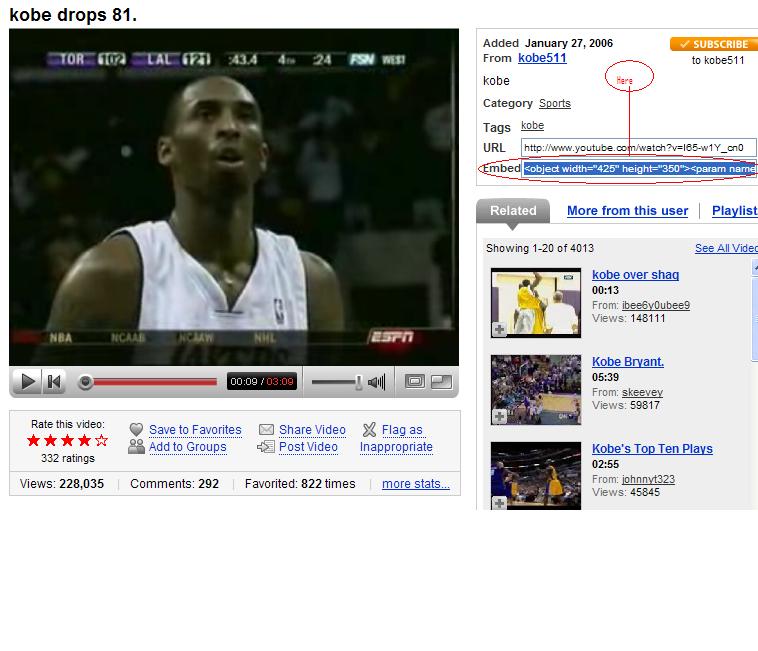The image size is (758, 651).
Task: Click the orange Subscribe button
Action: point(713,44)
